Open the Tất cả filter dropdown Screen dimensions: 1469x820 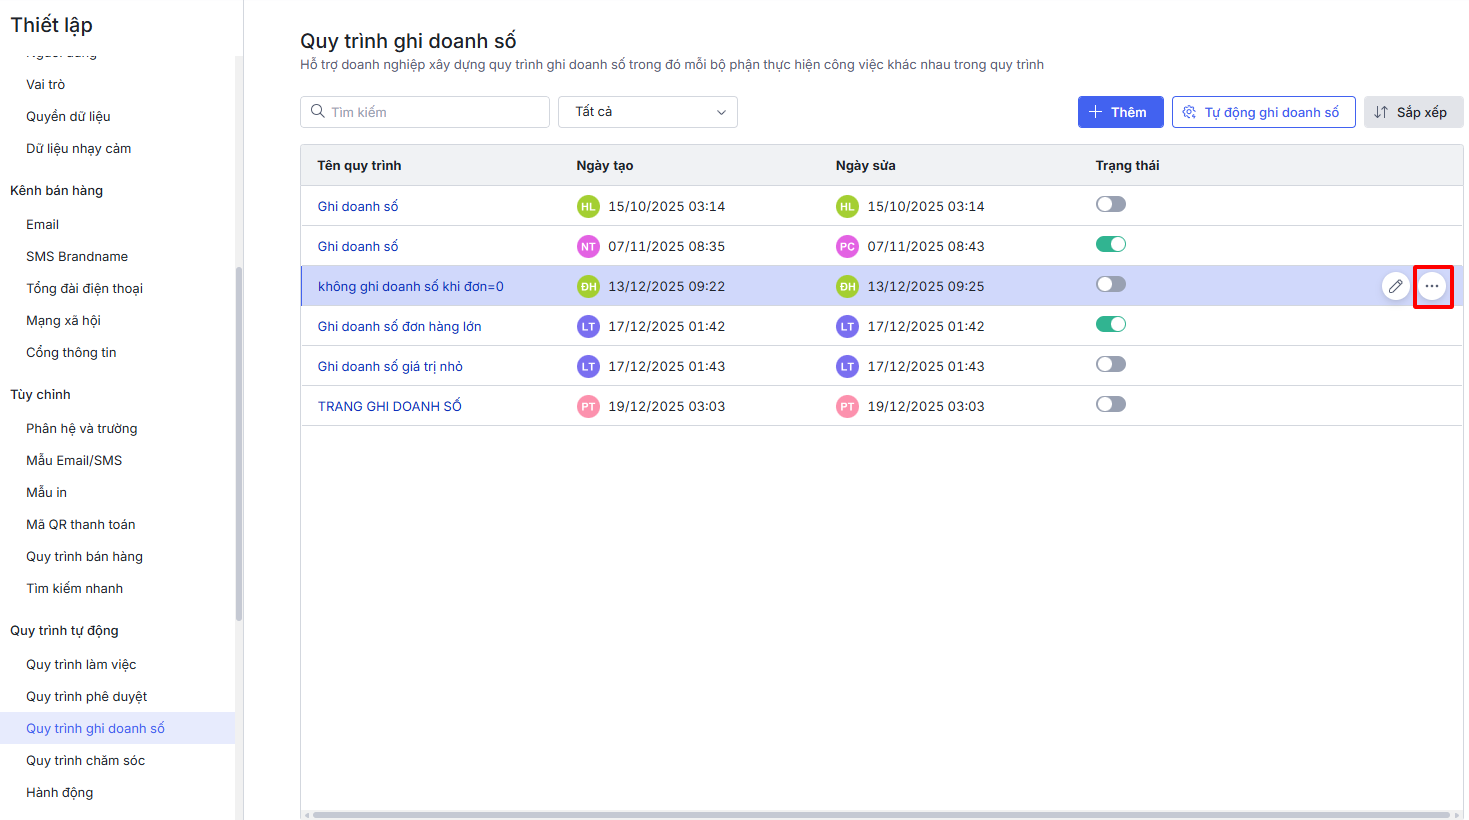[x=648, y=112]
